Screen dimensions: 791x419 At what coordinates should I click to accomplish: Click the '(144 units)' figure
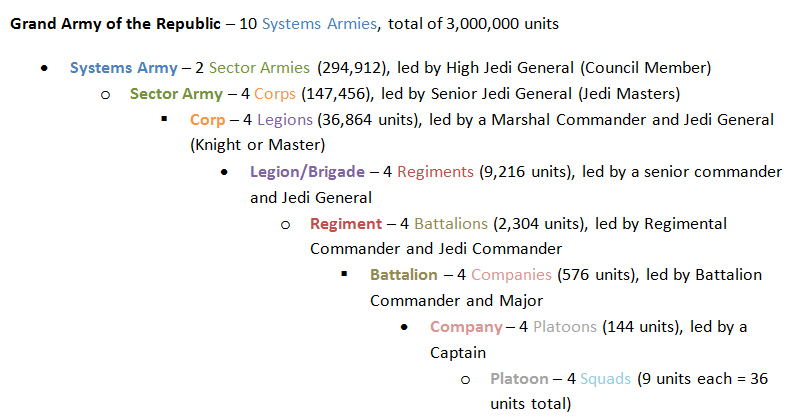tap(642, 327)
